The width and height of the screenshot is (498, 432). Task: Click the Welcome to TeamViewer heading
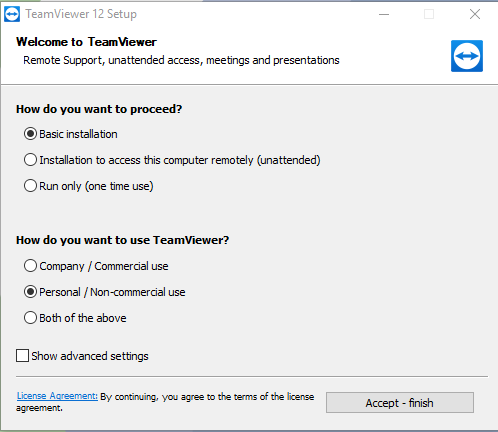pyautogui.click(x=86, y=42)
